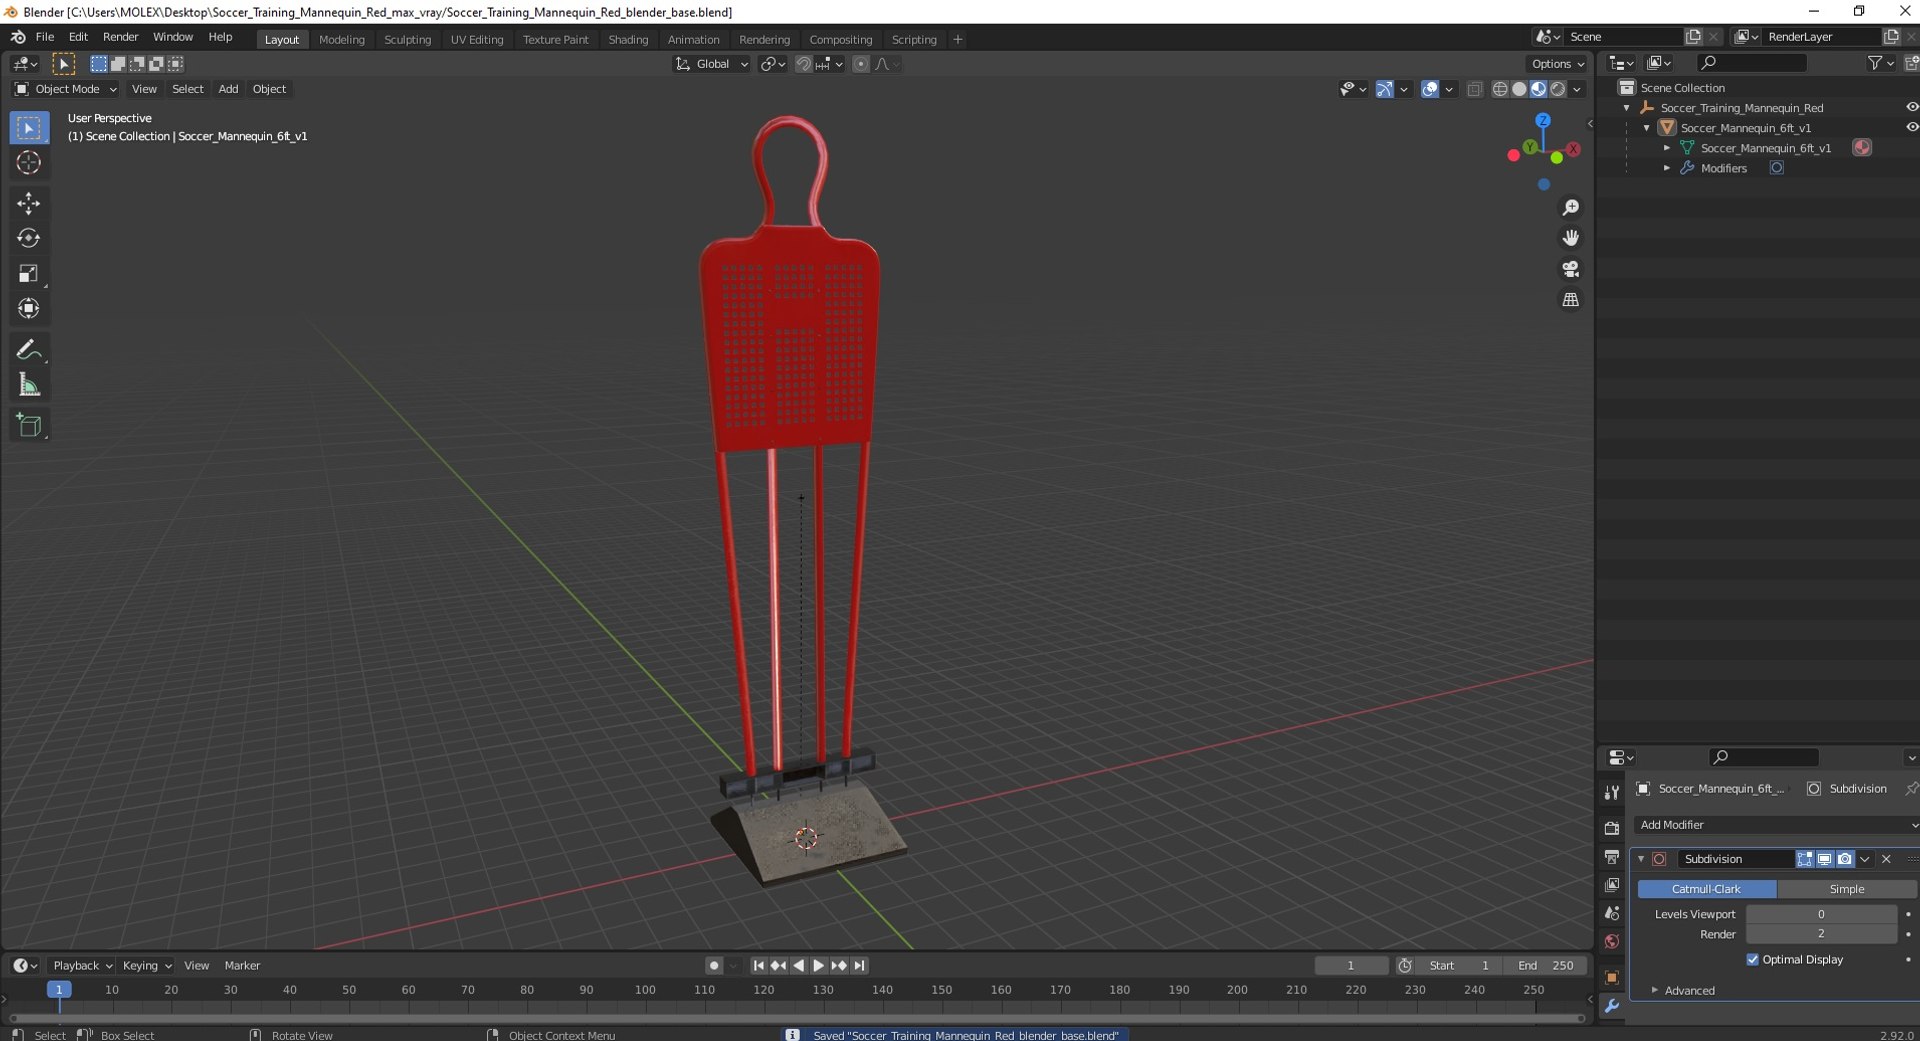The image size is (1920, 1041).
Task: Open the Tool settings properties tab
Action: pos(1611,793)
